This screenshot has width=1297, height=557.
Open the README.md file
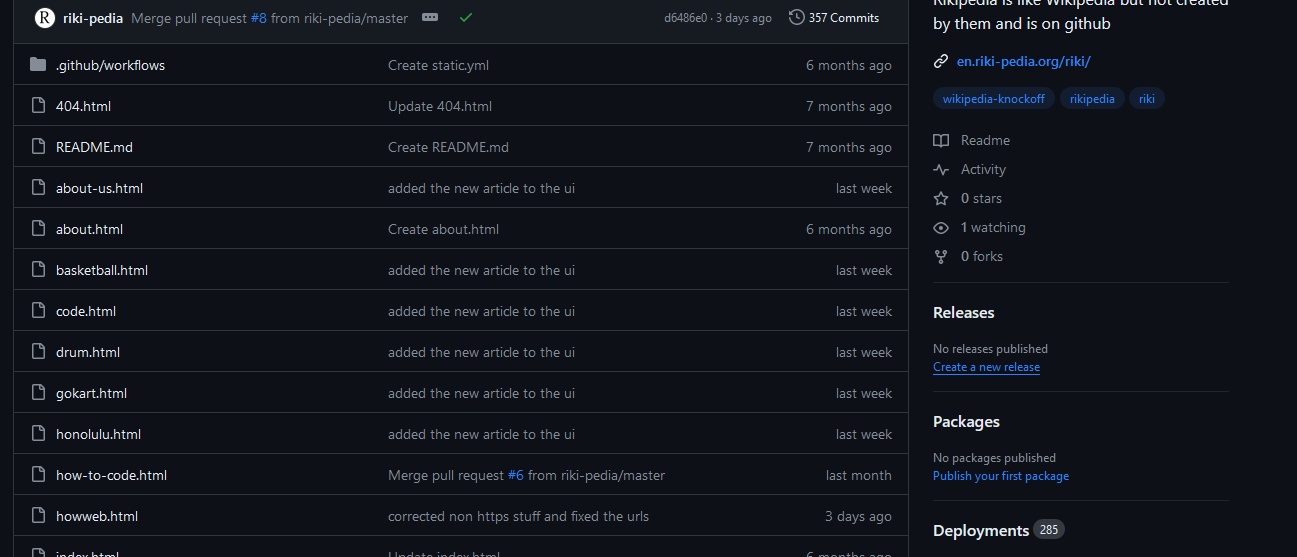pyautogui.click(x=94, y=147)
